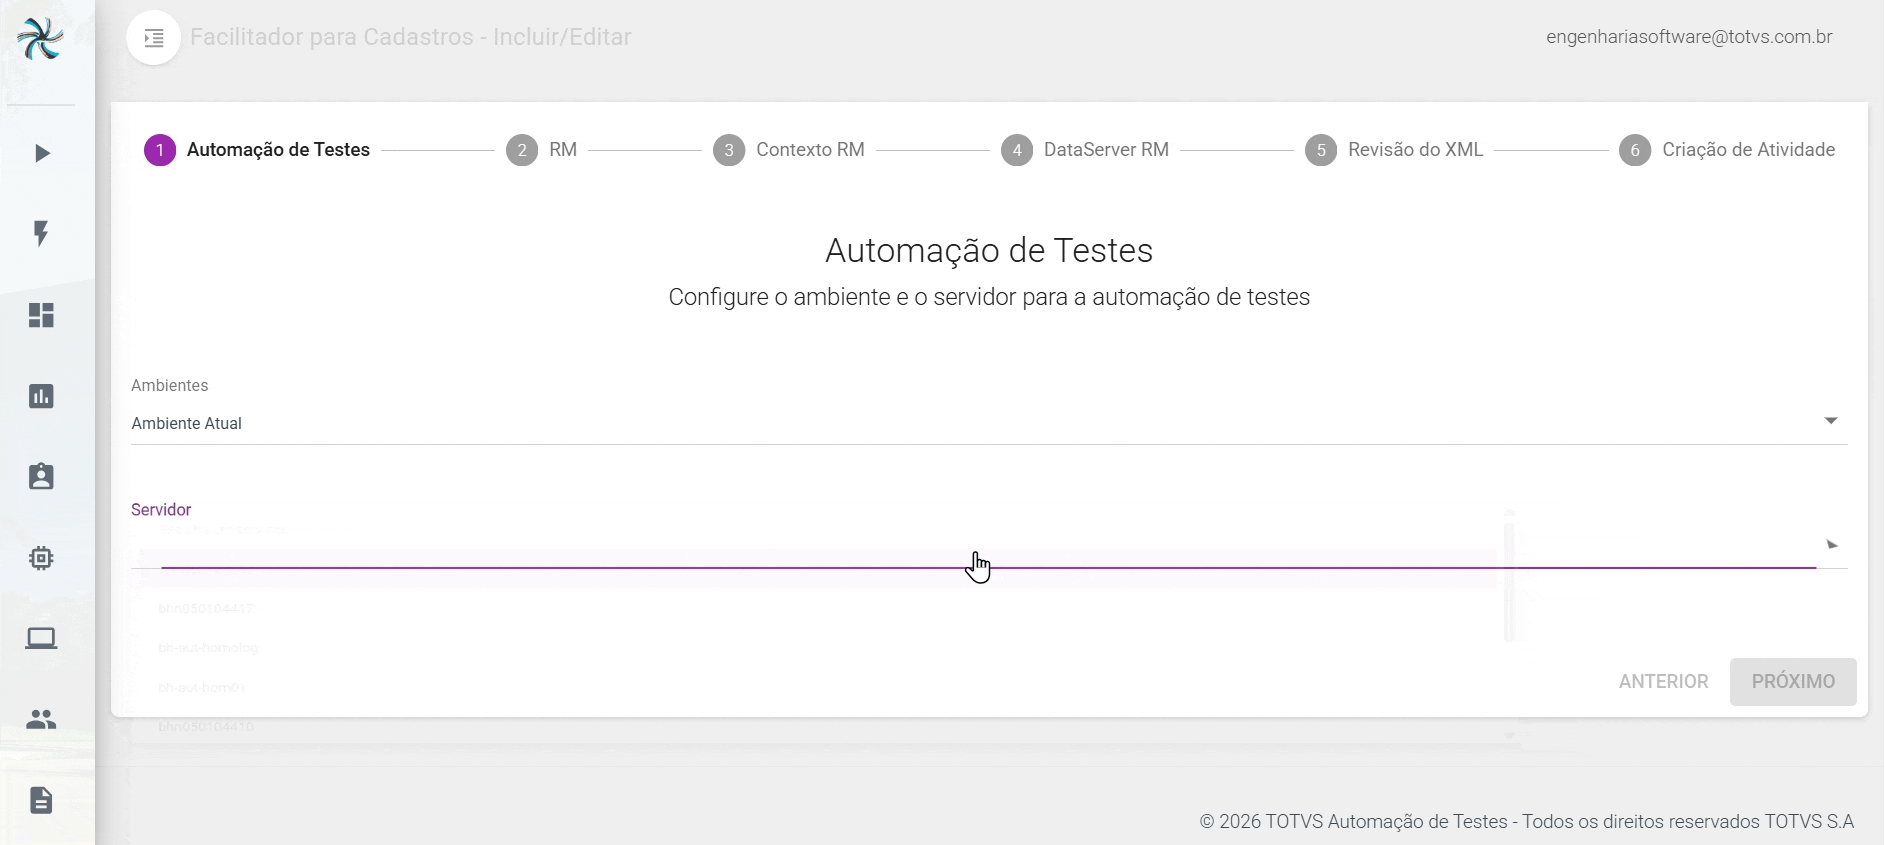Click the engenhariasoftware@totvs.com.br account email
Image resolution: width=1885 pixels, height=845 pixels.
(1689, 37)
